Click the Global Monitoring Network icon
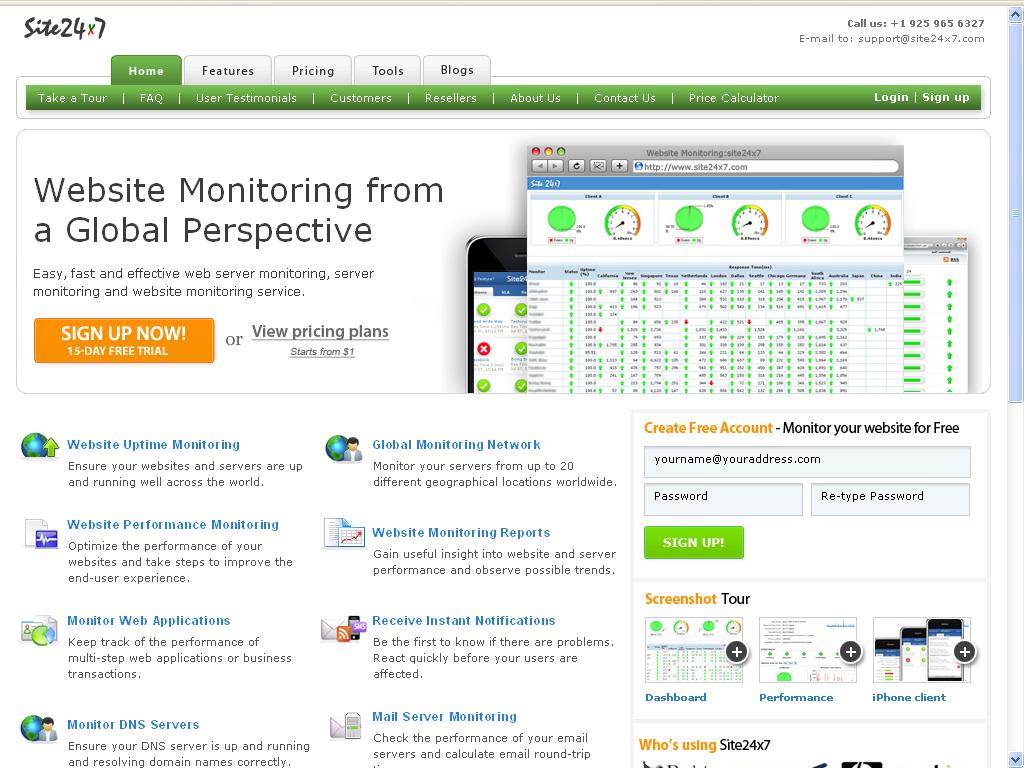This screenshot has height=768, width=1024. pyautogui.click(x=343, y=449)
